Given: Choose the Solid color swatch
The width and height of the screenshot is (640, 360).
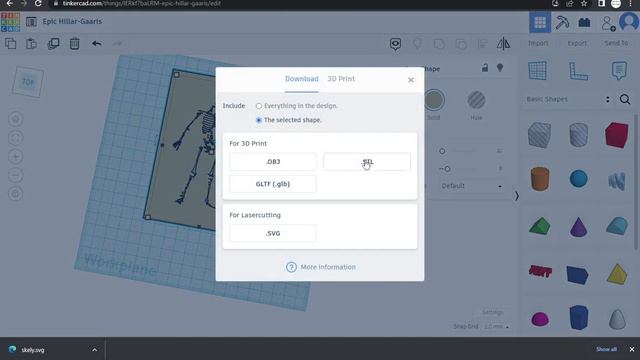Looking at the screenshot, I should click(434, 100).
